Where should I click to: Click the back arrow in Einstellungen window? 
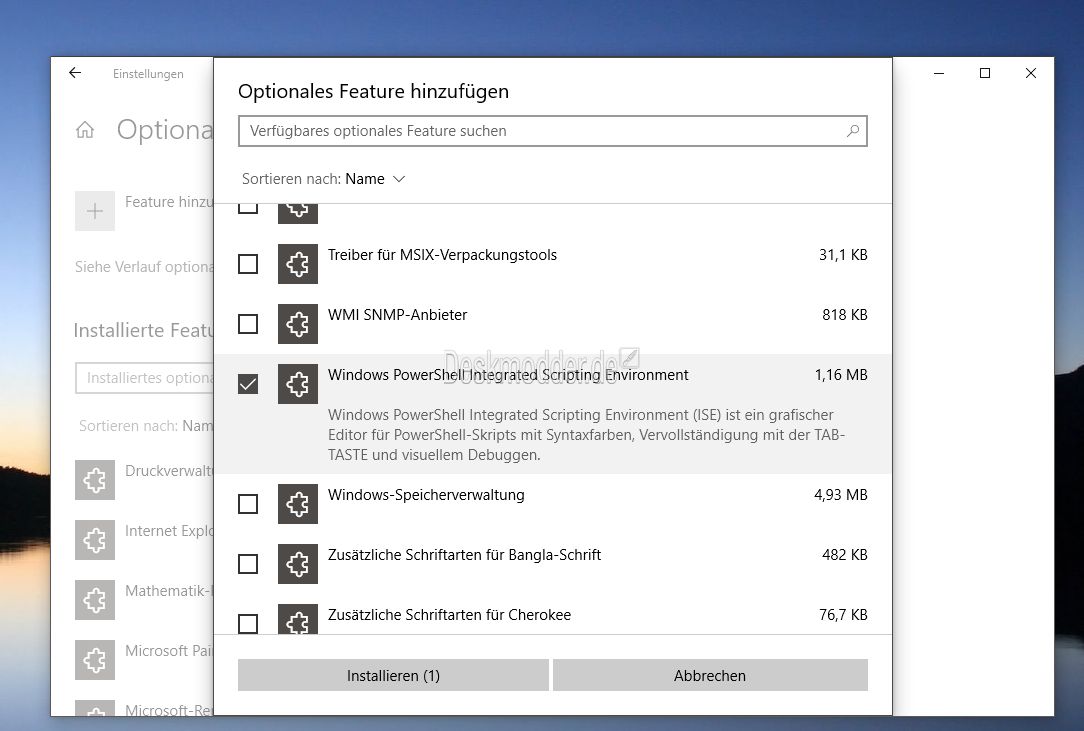75,73
